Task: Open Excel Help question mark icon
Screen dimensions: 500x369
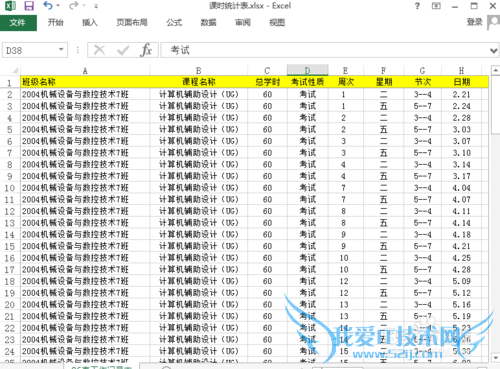Action: tap(417, 6)
